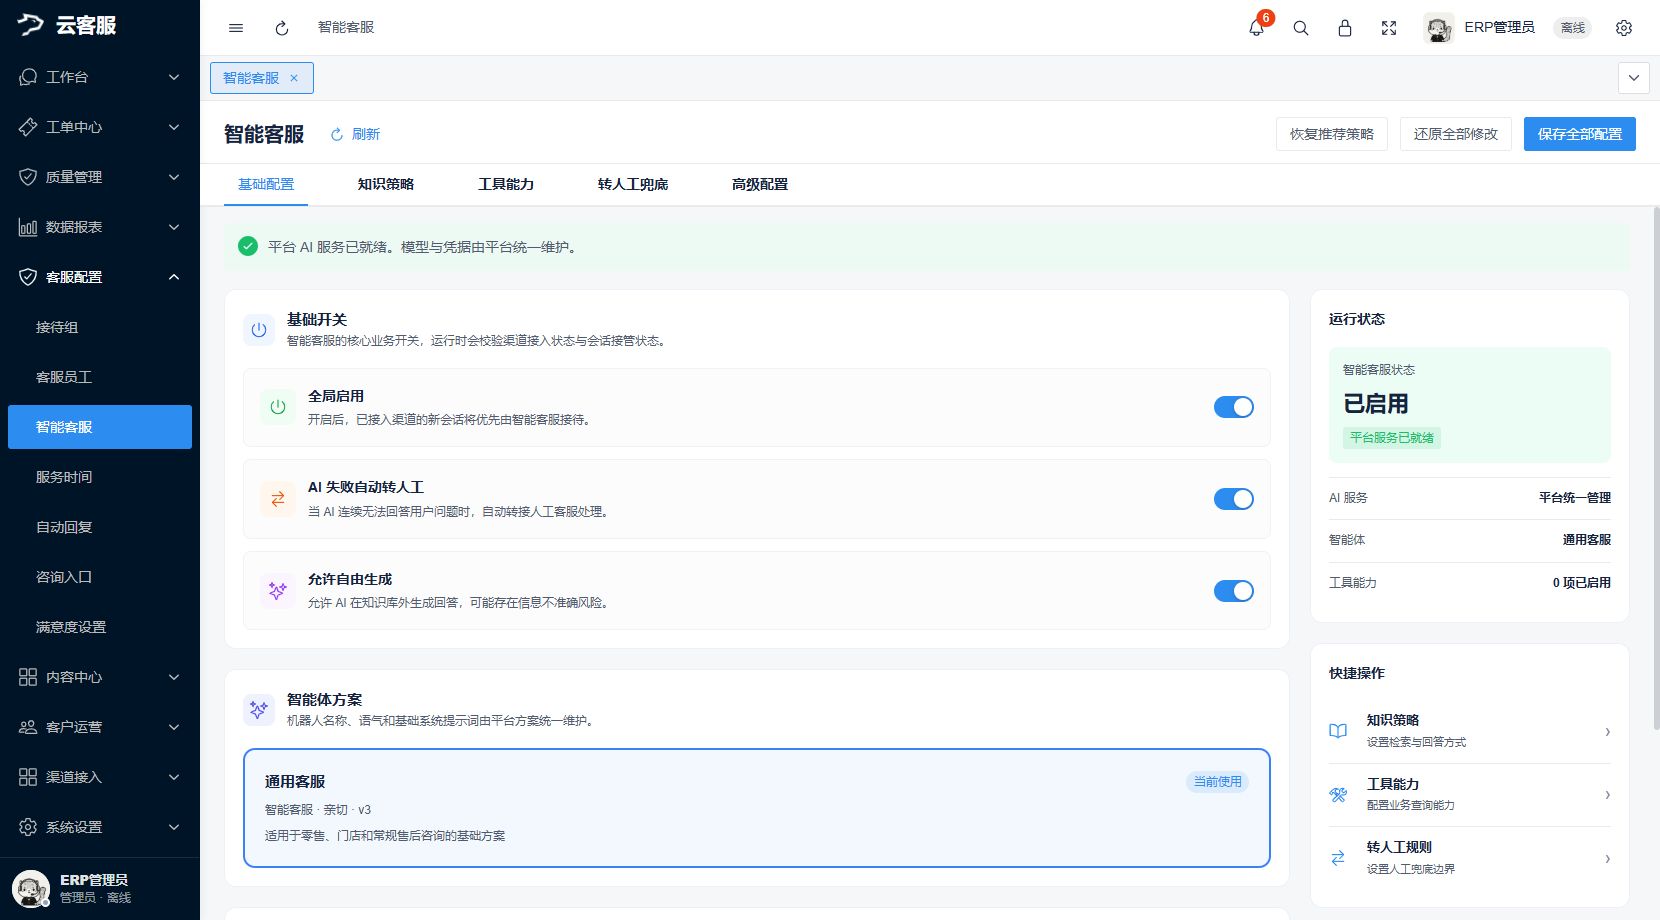1660x920 pixels.
Task: Click the 工具能力 wrench icon in quick actions
Action: coord(1338,795)
